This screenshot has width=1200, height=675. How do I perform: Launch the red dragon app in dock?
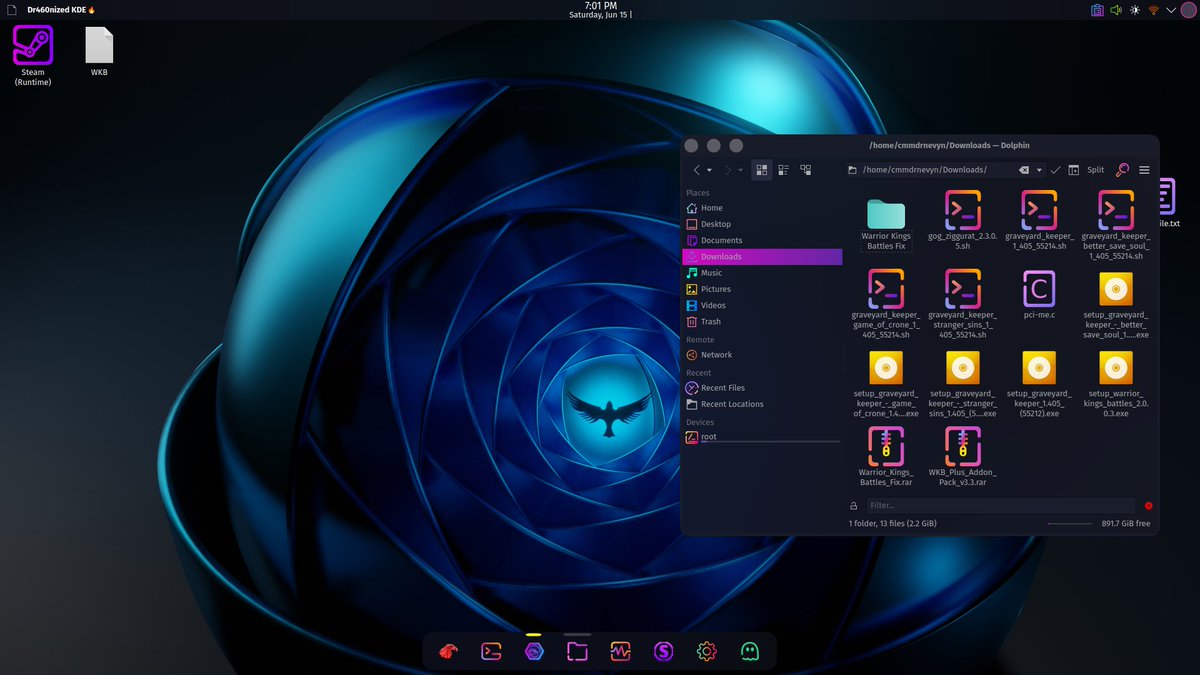coord(448,651)
